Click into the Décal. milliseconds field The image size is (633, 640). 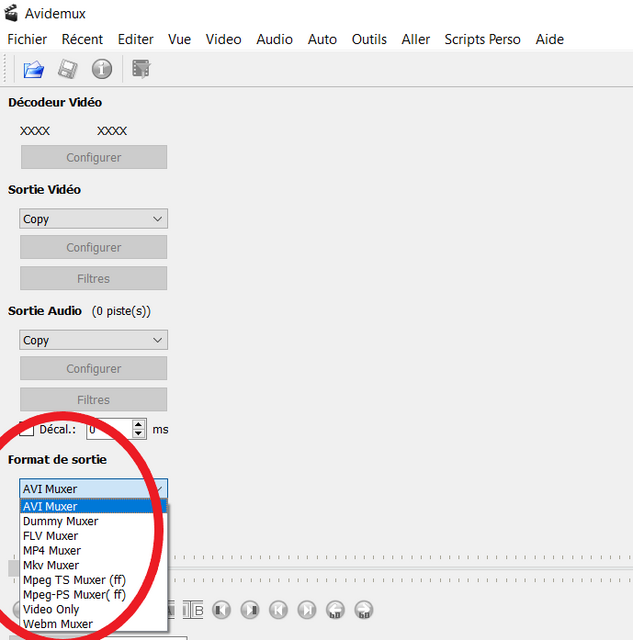(109, 429)
